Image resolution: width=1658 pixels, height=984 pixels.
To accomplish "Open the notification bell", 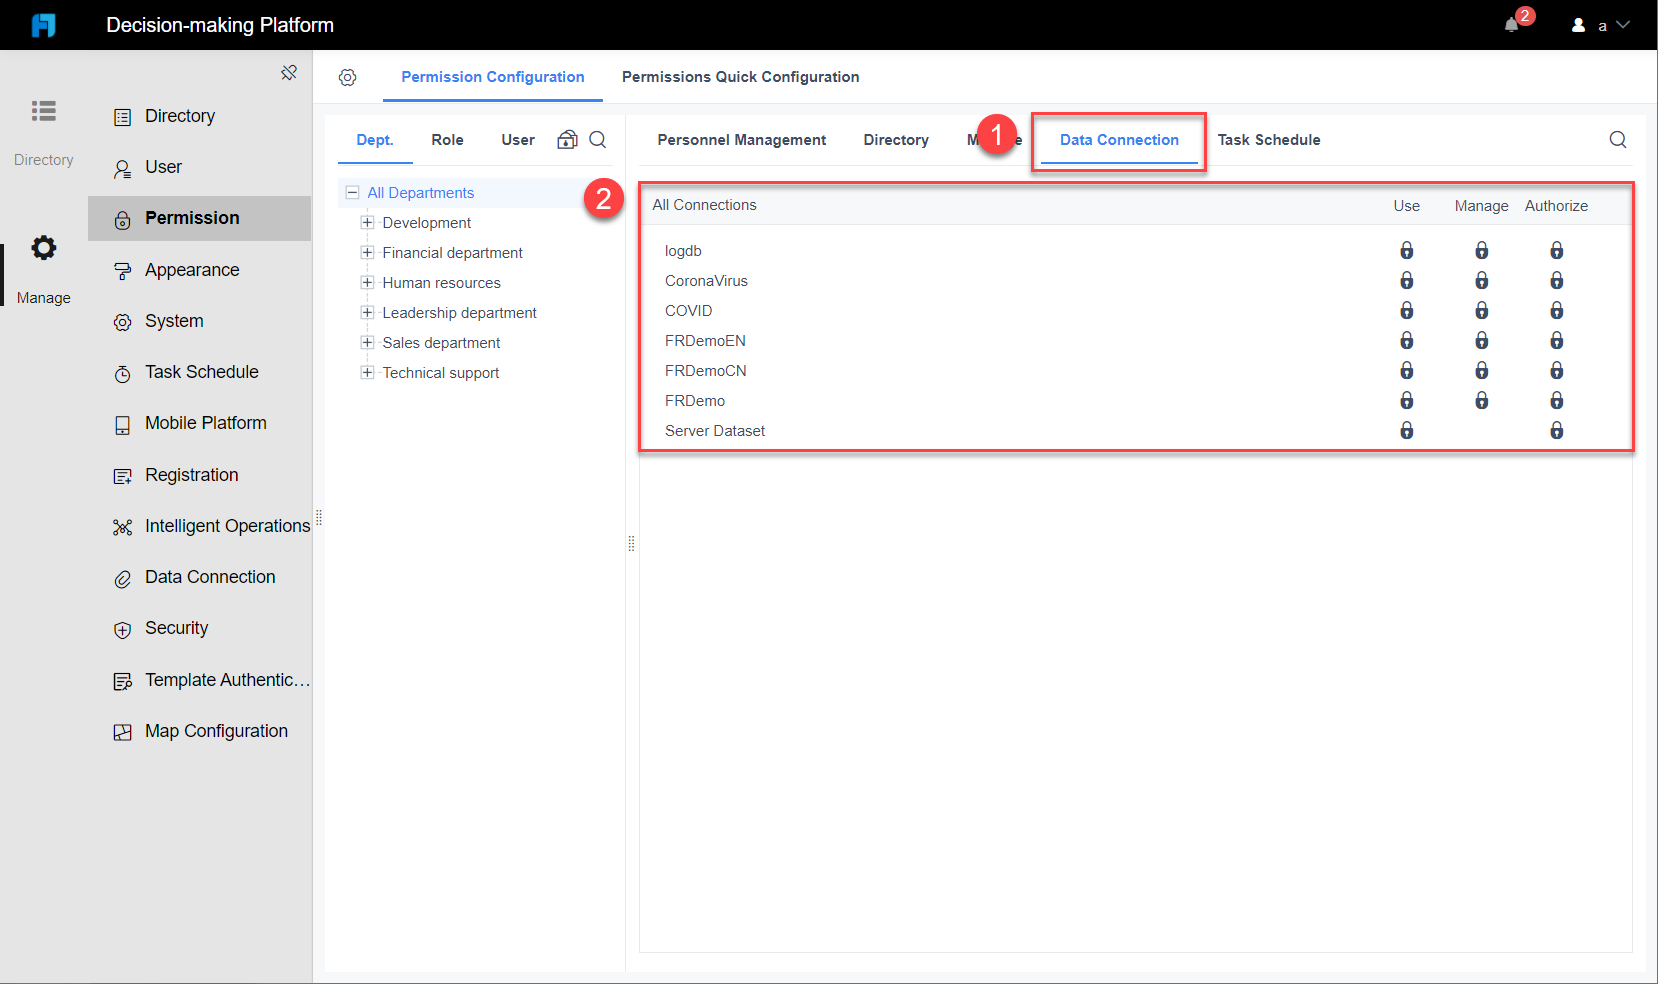I will [x=1511, y=24].
